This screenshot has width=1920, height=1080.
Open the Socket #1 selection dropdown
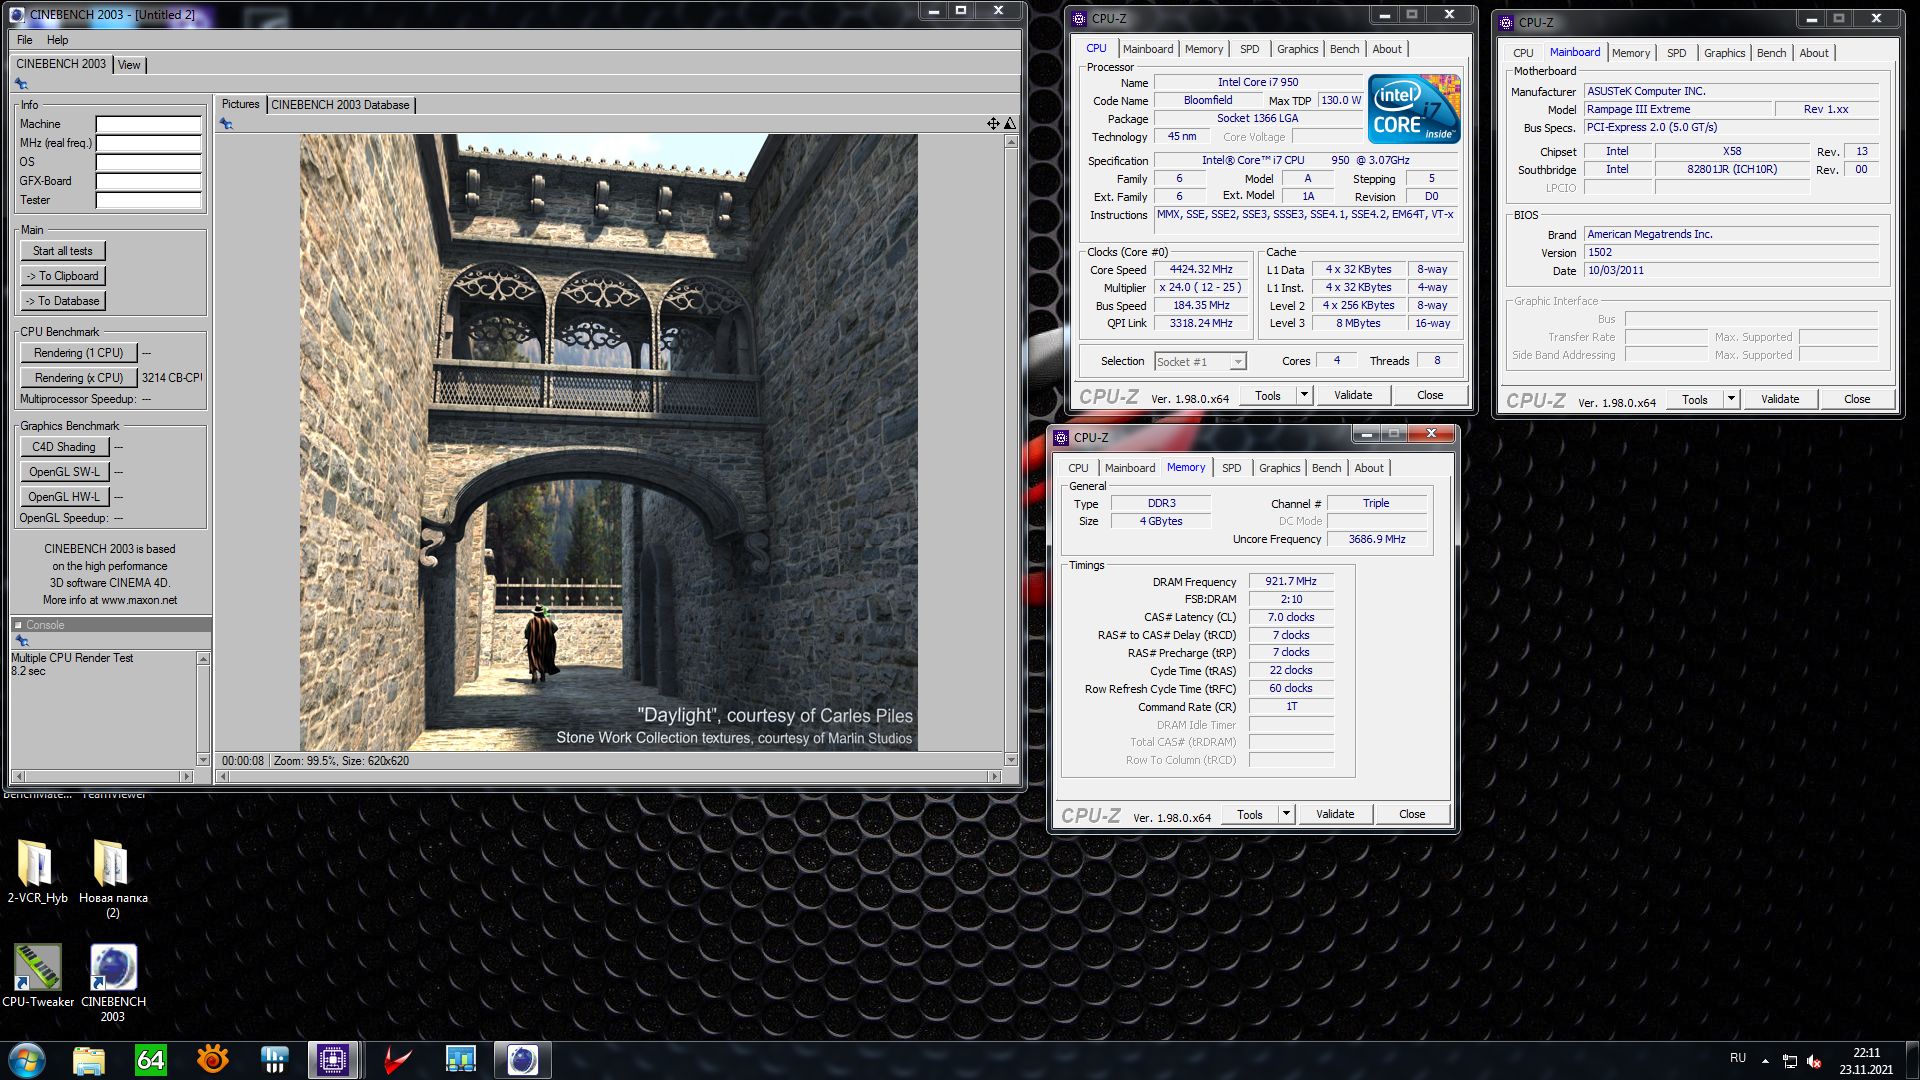(x=1200, y=362)
